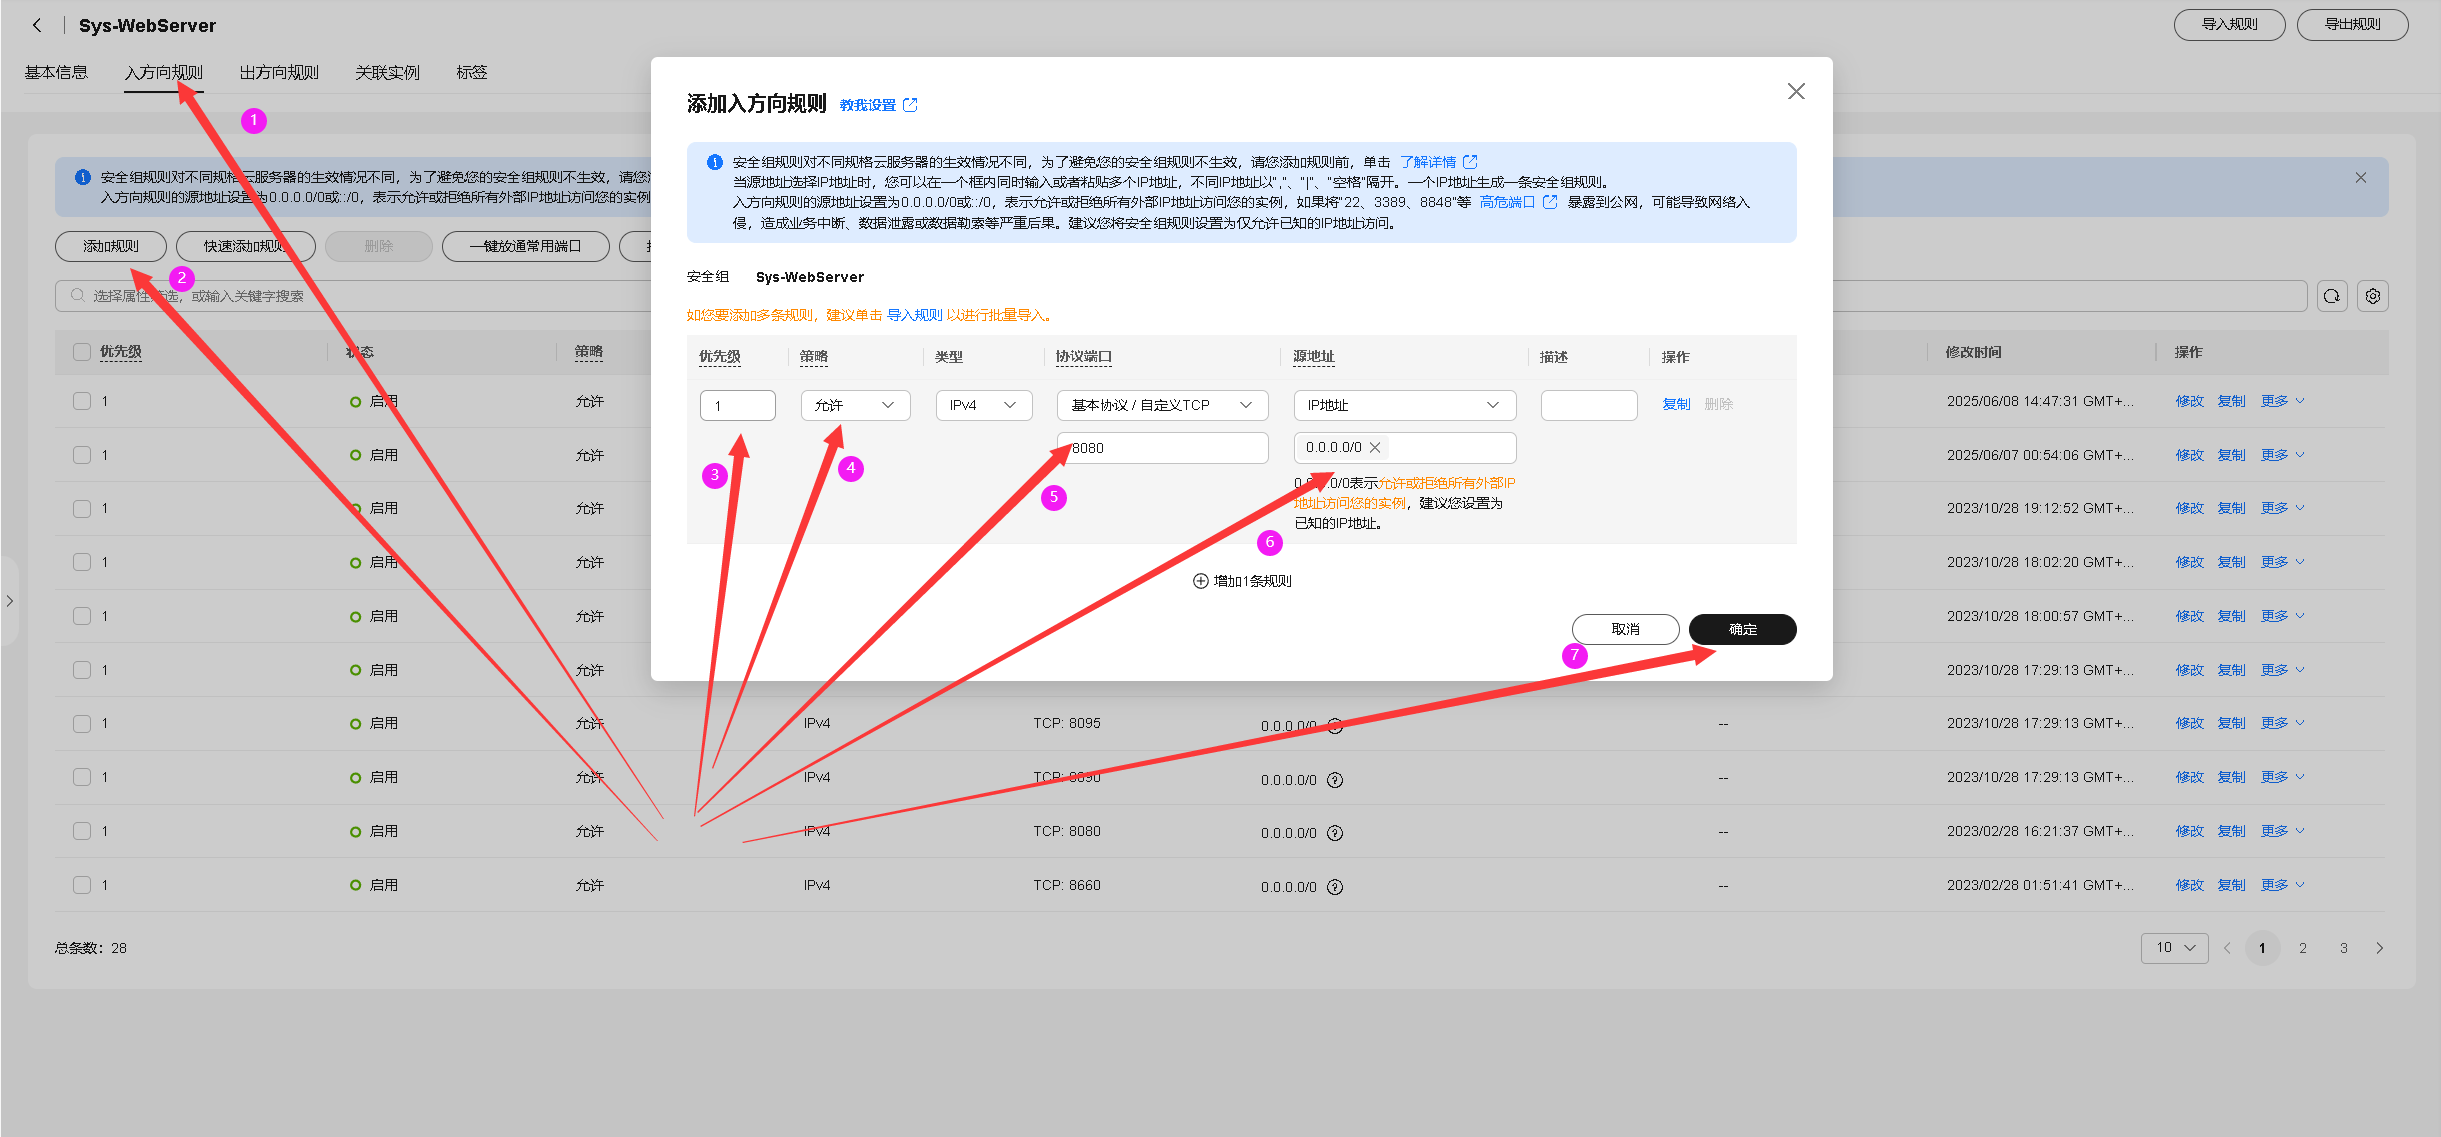The height and width of the screenshot is (1137, 2441).
Task: Open the table settings gear icon
Action: (2373, 296)
